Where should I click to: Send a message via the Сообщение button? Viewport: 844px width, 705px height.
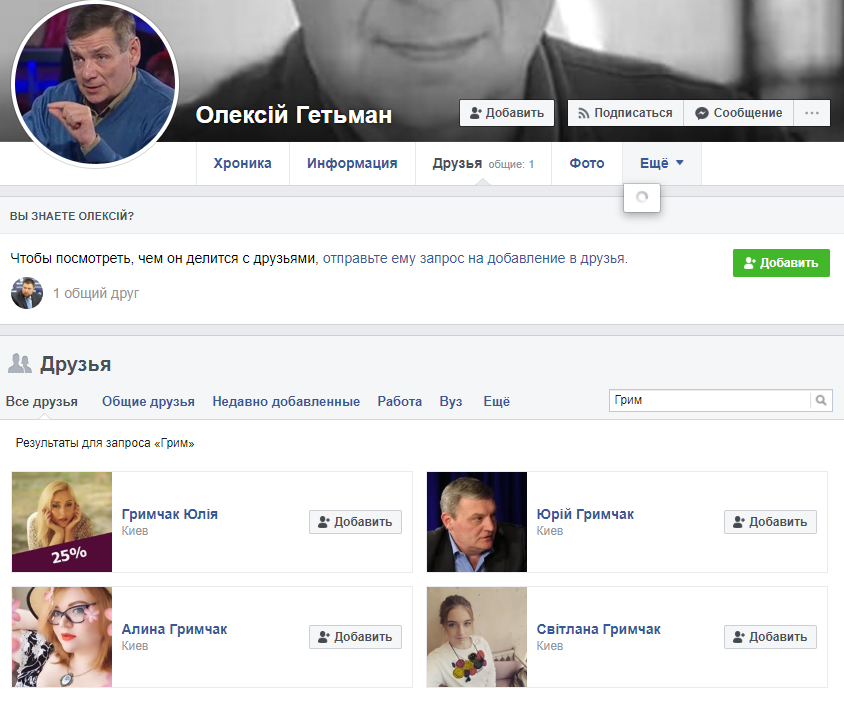[739, 113]
